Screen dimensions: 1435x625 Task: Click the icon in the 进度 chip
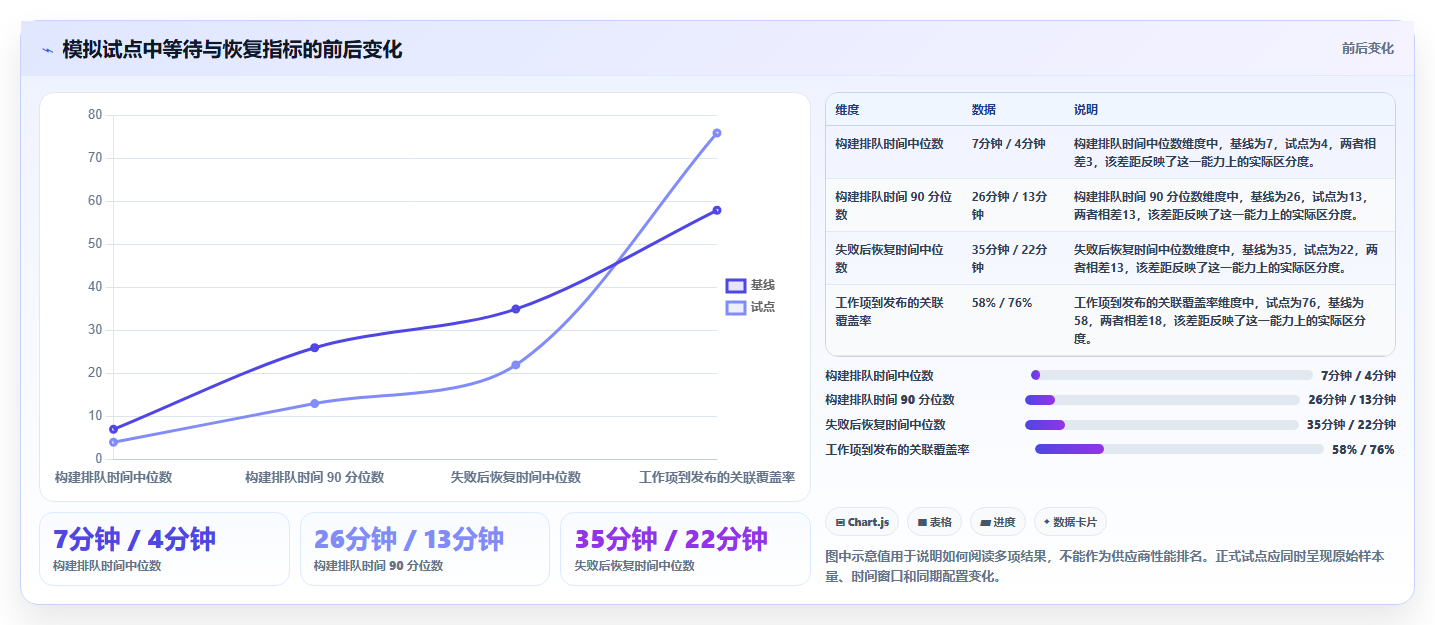pos(986,522)
